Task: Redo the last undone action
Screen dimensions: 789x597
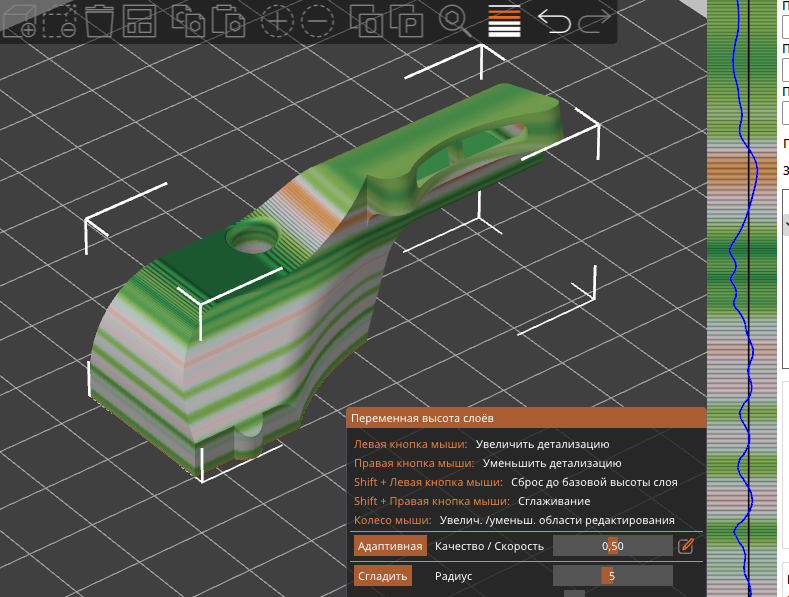Action: coord(594,21)
